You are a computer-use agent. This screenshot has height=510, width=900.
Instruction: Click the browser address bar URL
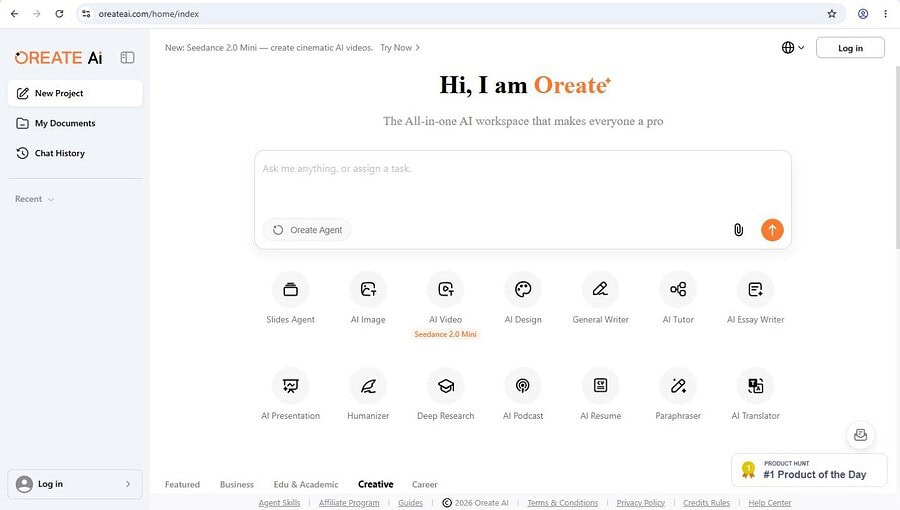click(149, 14)
